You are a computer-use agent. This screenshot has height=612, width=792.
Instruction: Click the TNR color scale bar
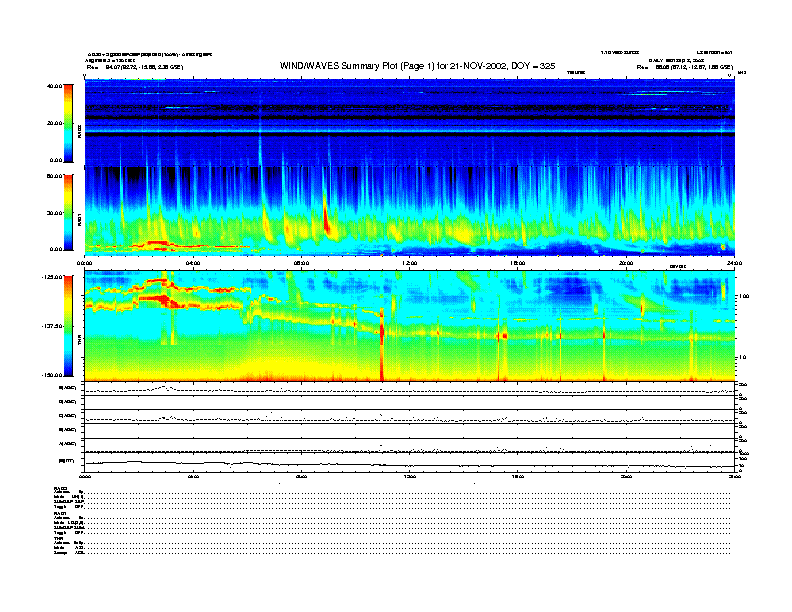coord(68,326)
